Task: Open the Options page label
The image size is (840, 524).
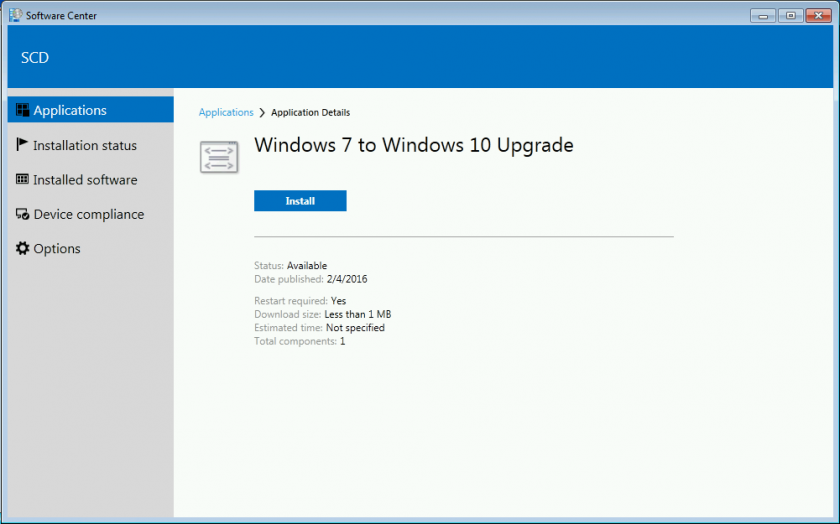Action: tap(57, 249)
